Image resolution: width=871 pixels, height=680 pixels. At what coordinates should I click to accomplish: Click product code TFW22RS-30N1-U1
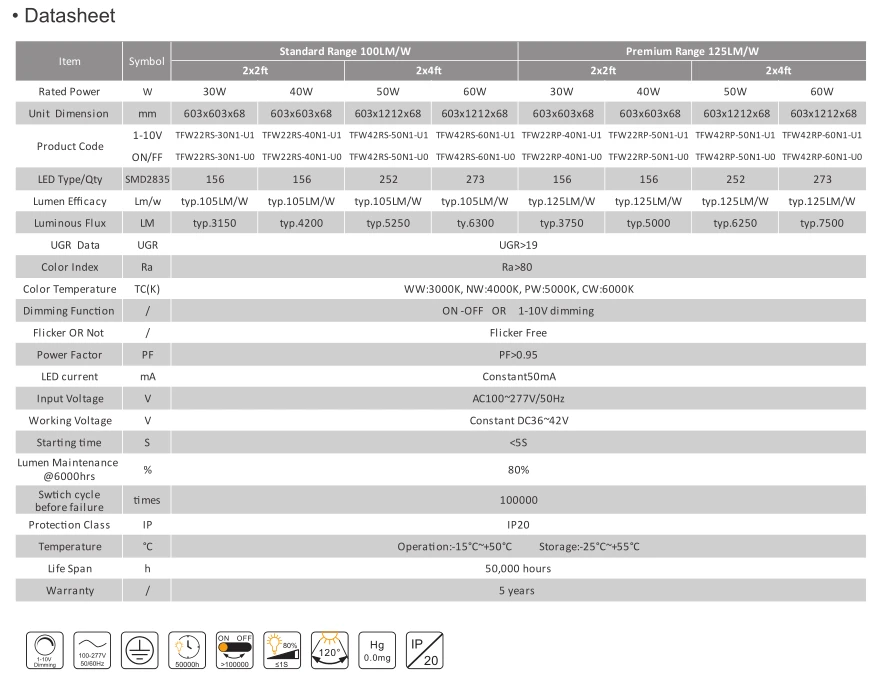coord(214,135)
